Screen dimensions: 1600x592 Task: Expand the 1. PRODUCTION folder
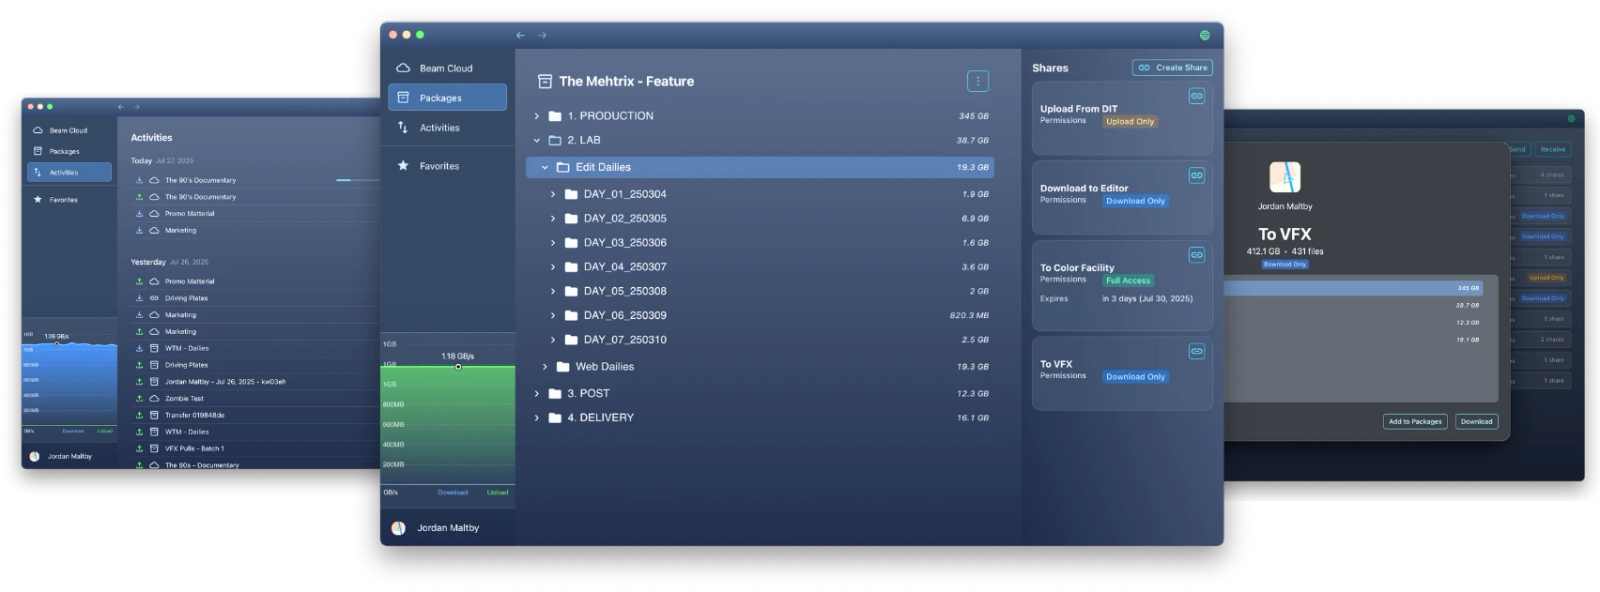pyautogui.click(x=537, y=116)
